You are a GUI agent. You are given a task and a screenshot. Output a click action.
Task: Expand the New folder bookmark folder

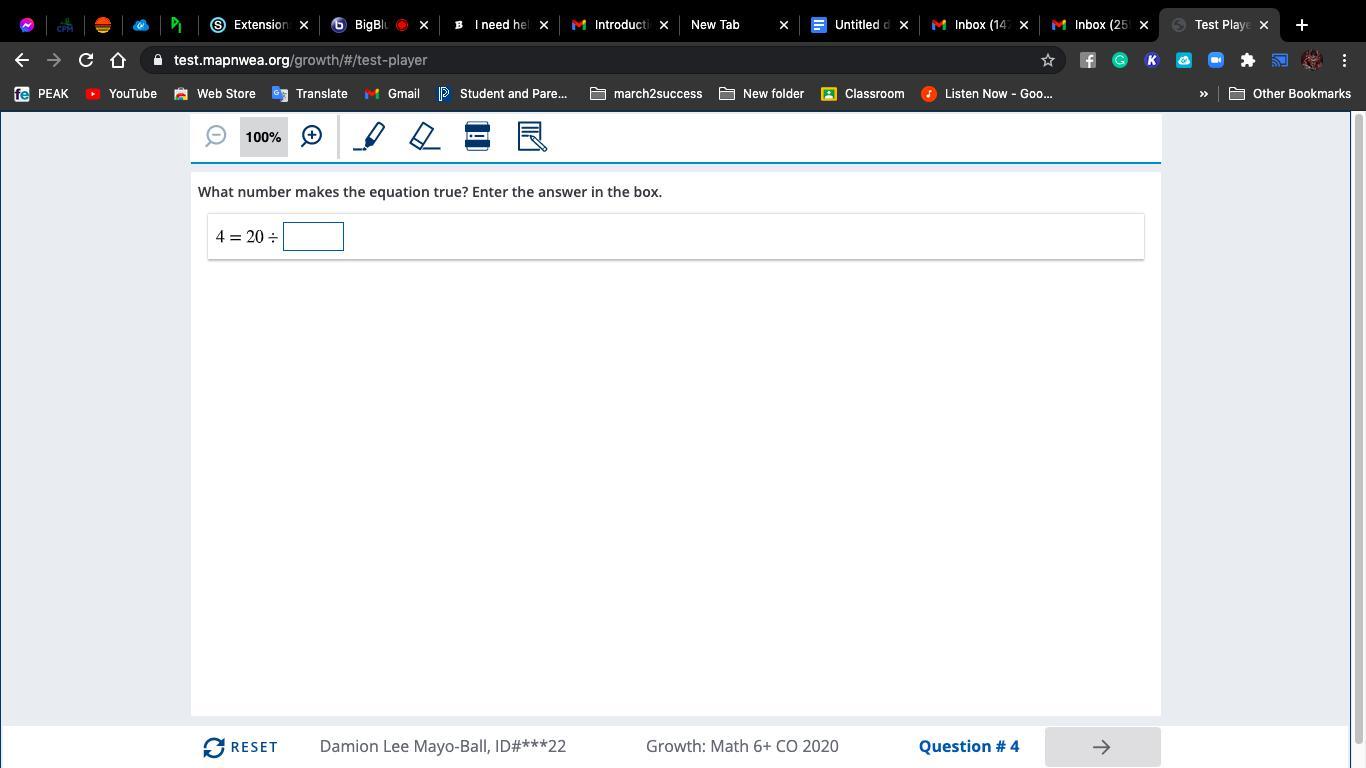[761, 94]
